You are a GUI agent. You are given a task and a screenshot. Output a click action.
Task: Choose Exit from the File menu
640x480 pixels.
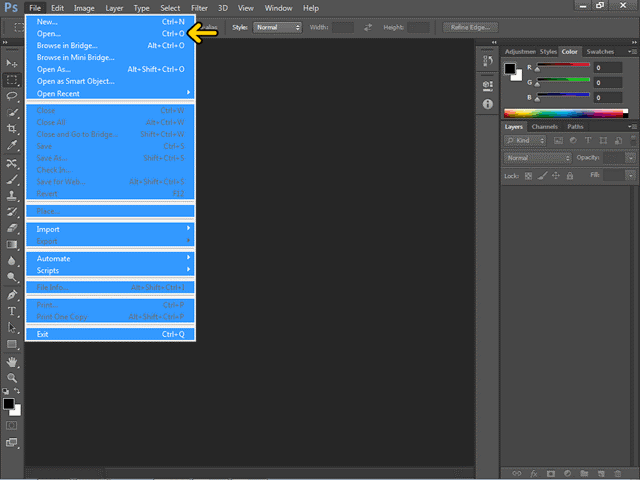click(x=110, y=334)
